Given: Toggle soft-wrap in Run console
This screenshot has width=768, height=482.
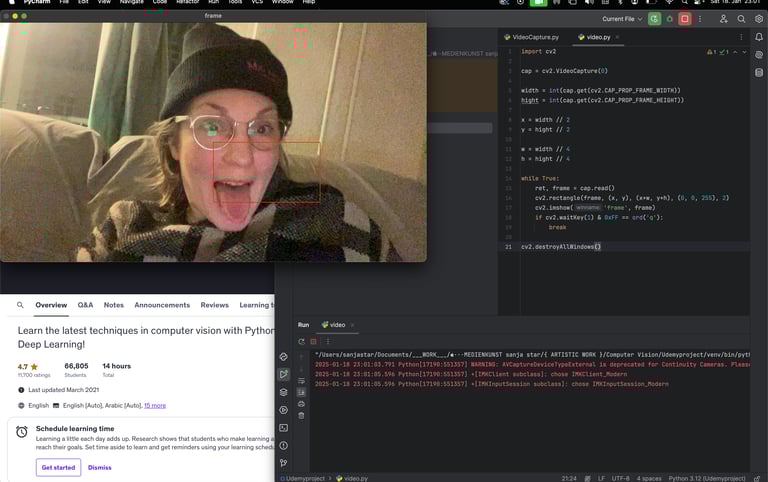Looking at the screenshot, I should 301,381.
